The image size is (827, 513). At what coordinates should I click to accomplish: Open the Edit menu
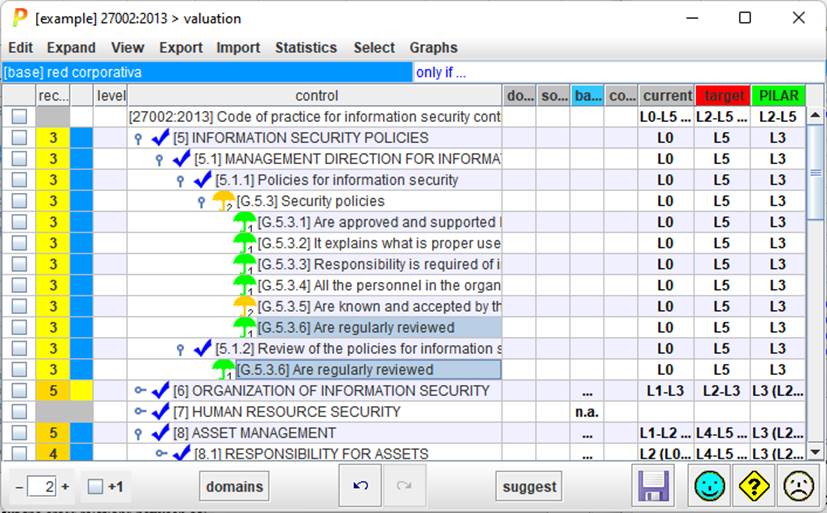(21, 47)
